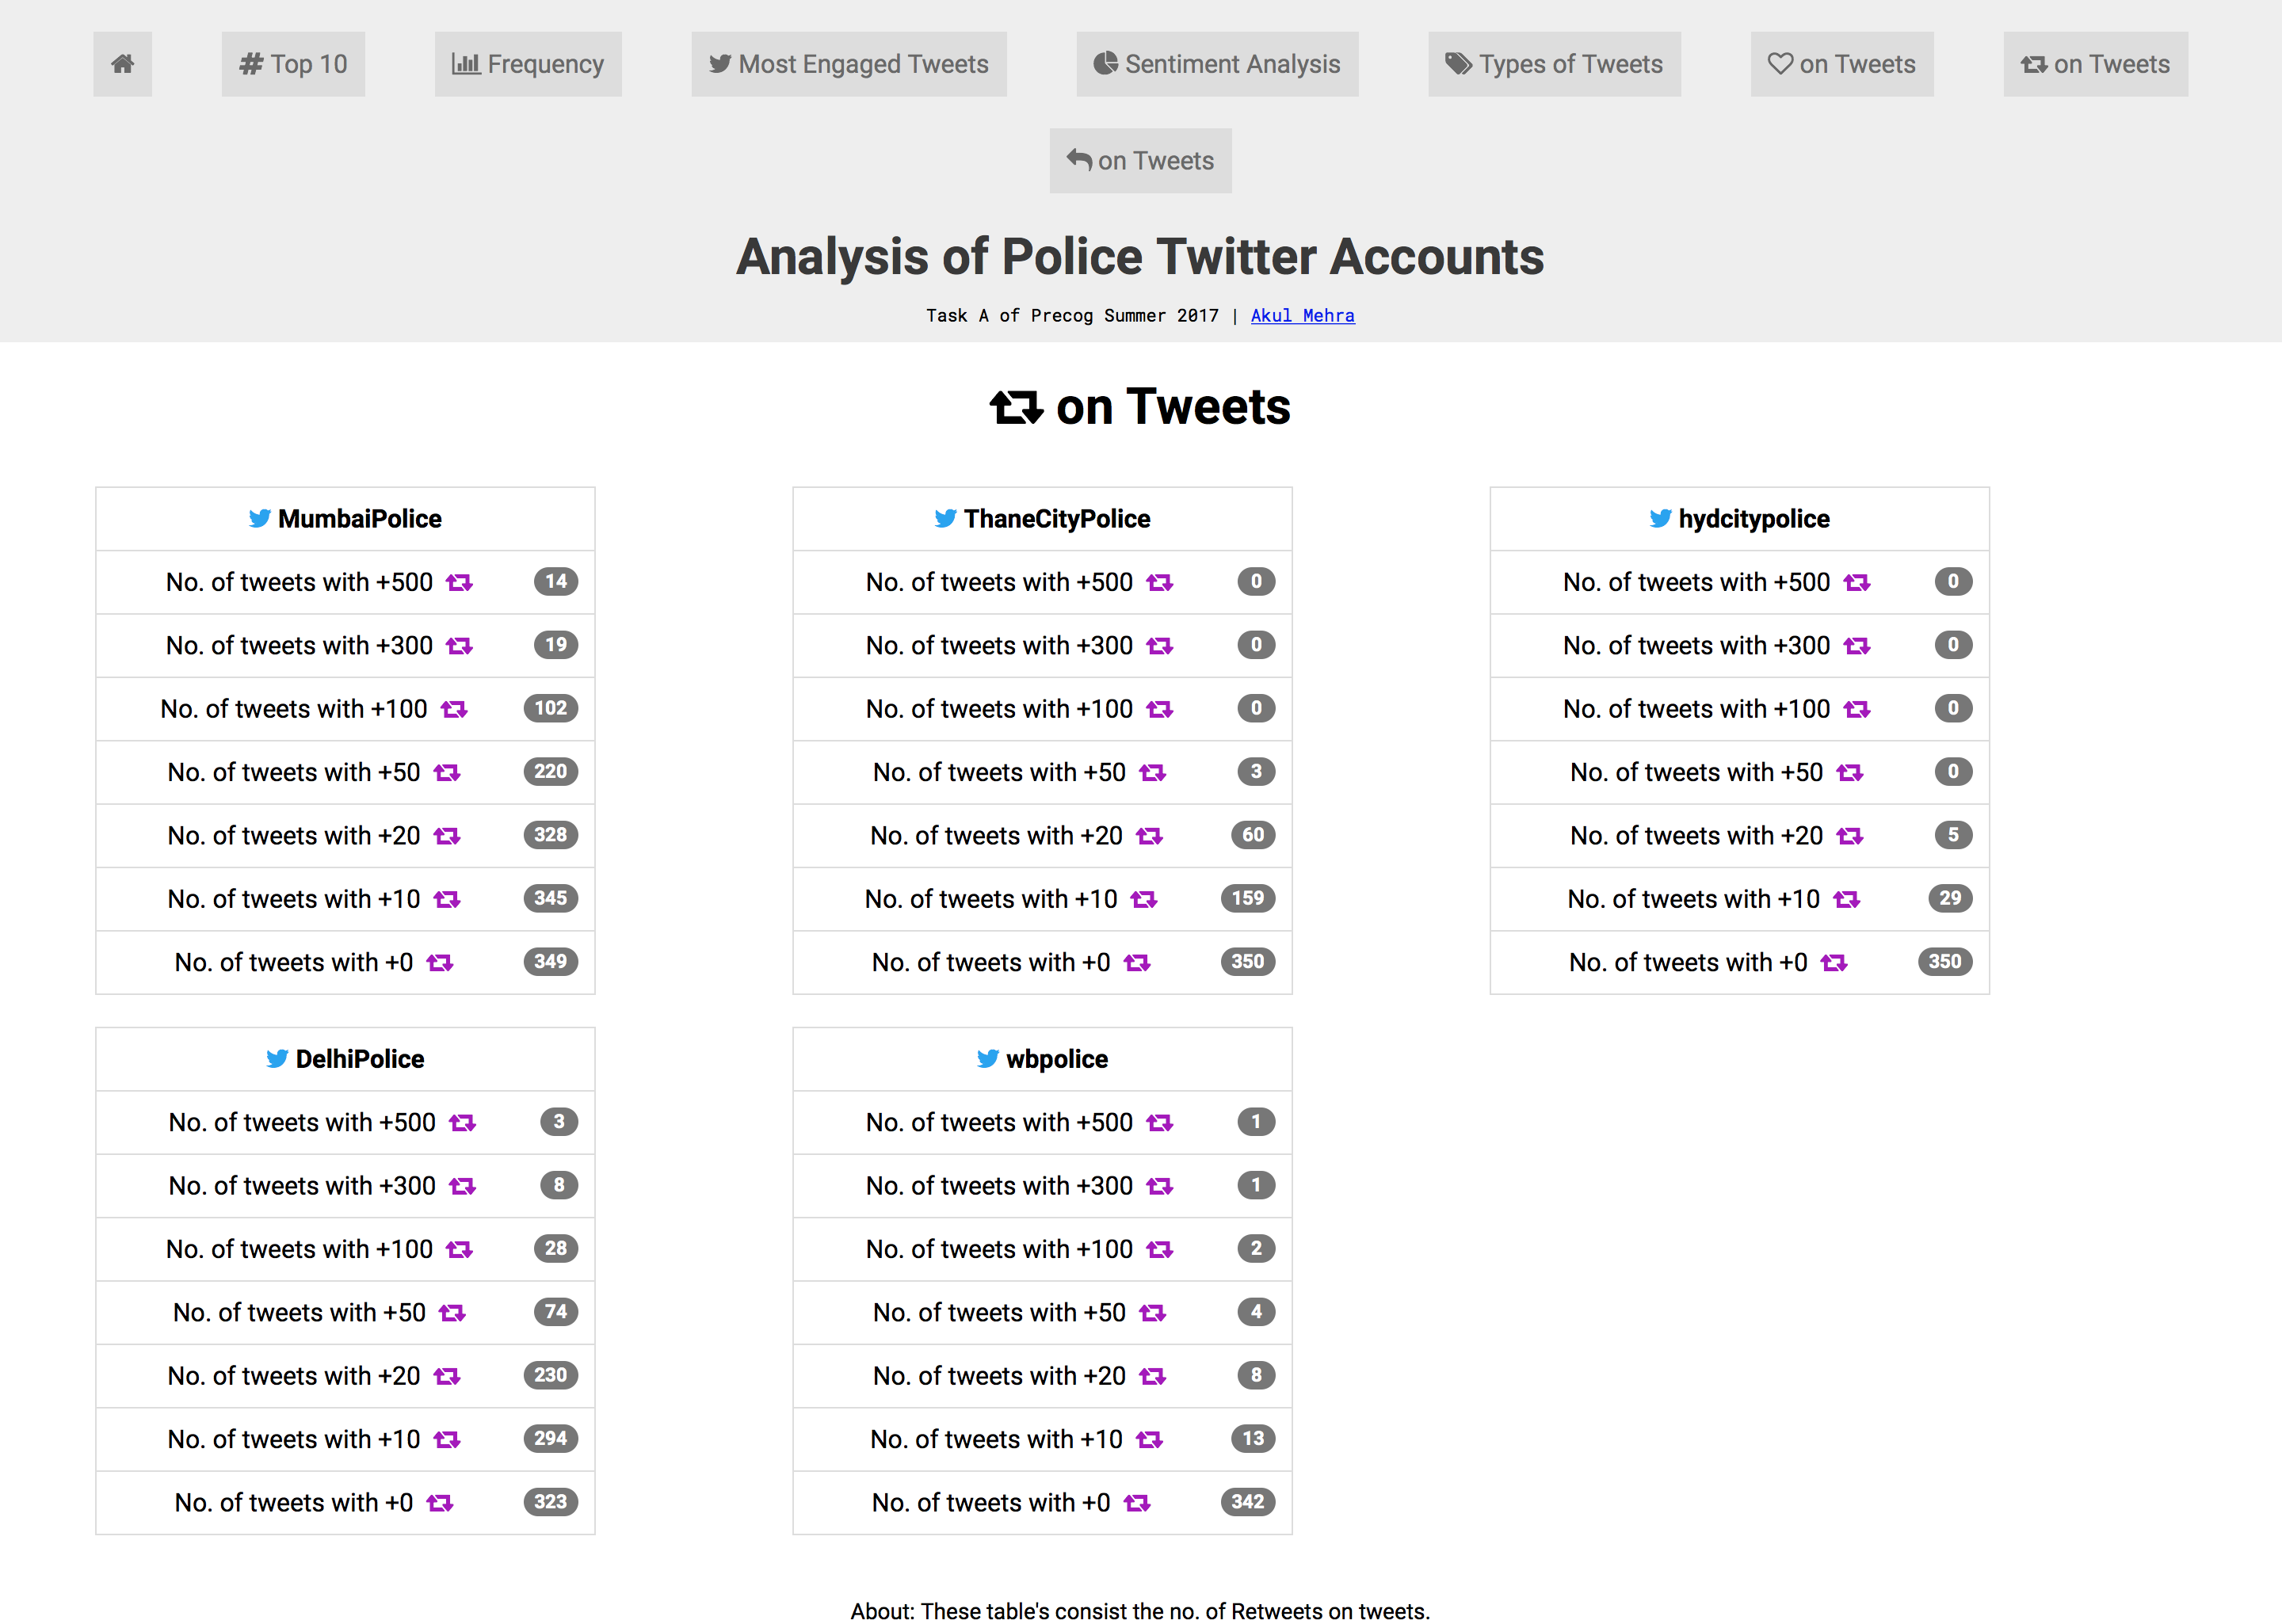Click the 342 badge in wbpolice table
The height and width of the screenshot is (1624, 2282).
pos(1247,1502)
